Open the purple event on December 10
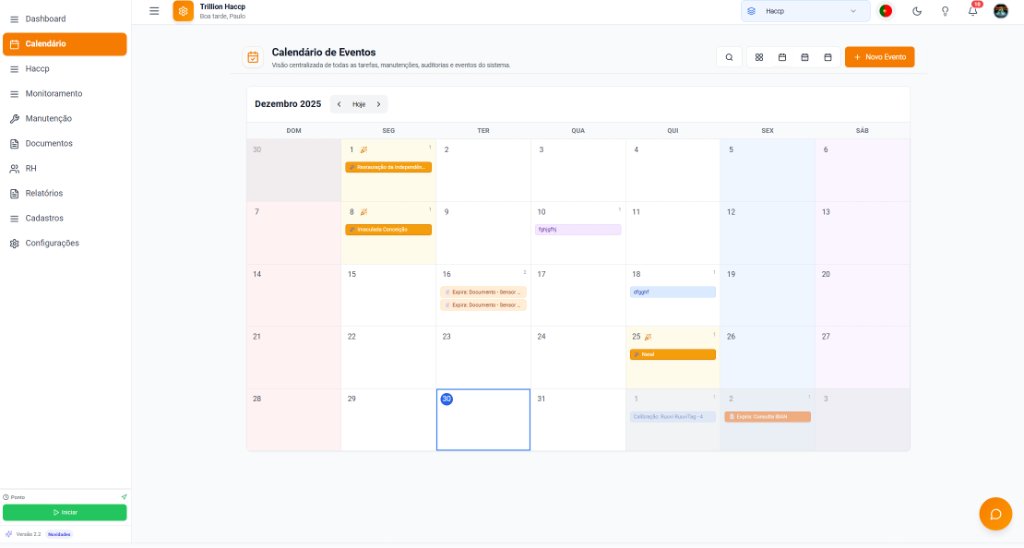The height and width of the screenshot is (548, 1024). tap(578, 230)
